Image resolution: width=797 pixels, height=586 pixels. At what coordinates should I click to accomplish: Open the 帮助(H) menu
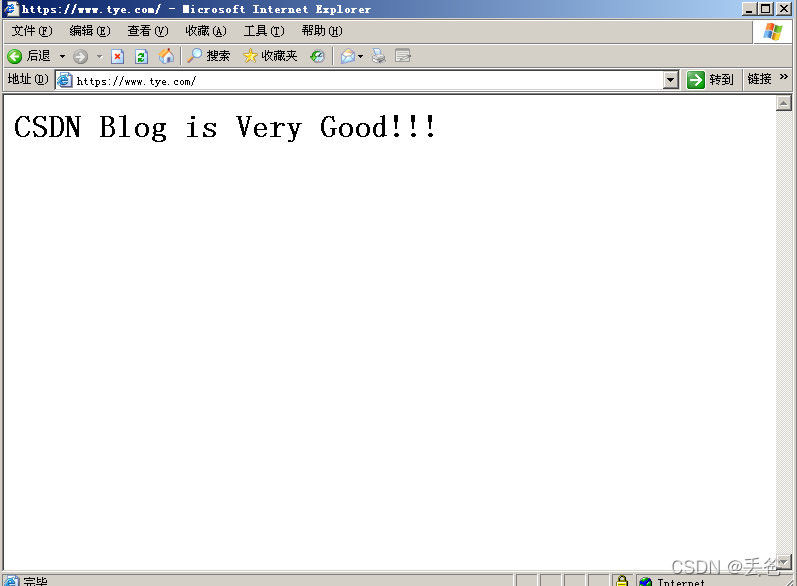pyautogui.click(x=322, y=31)
